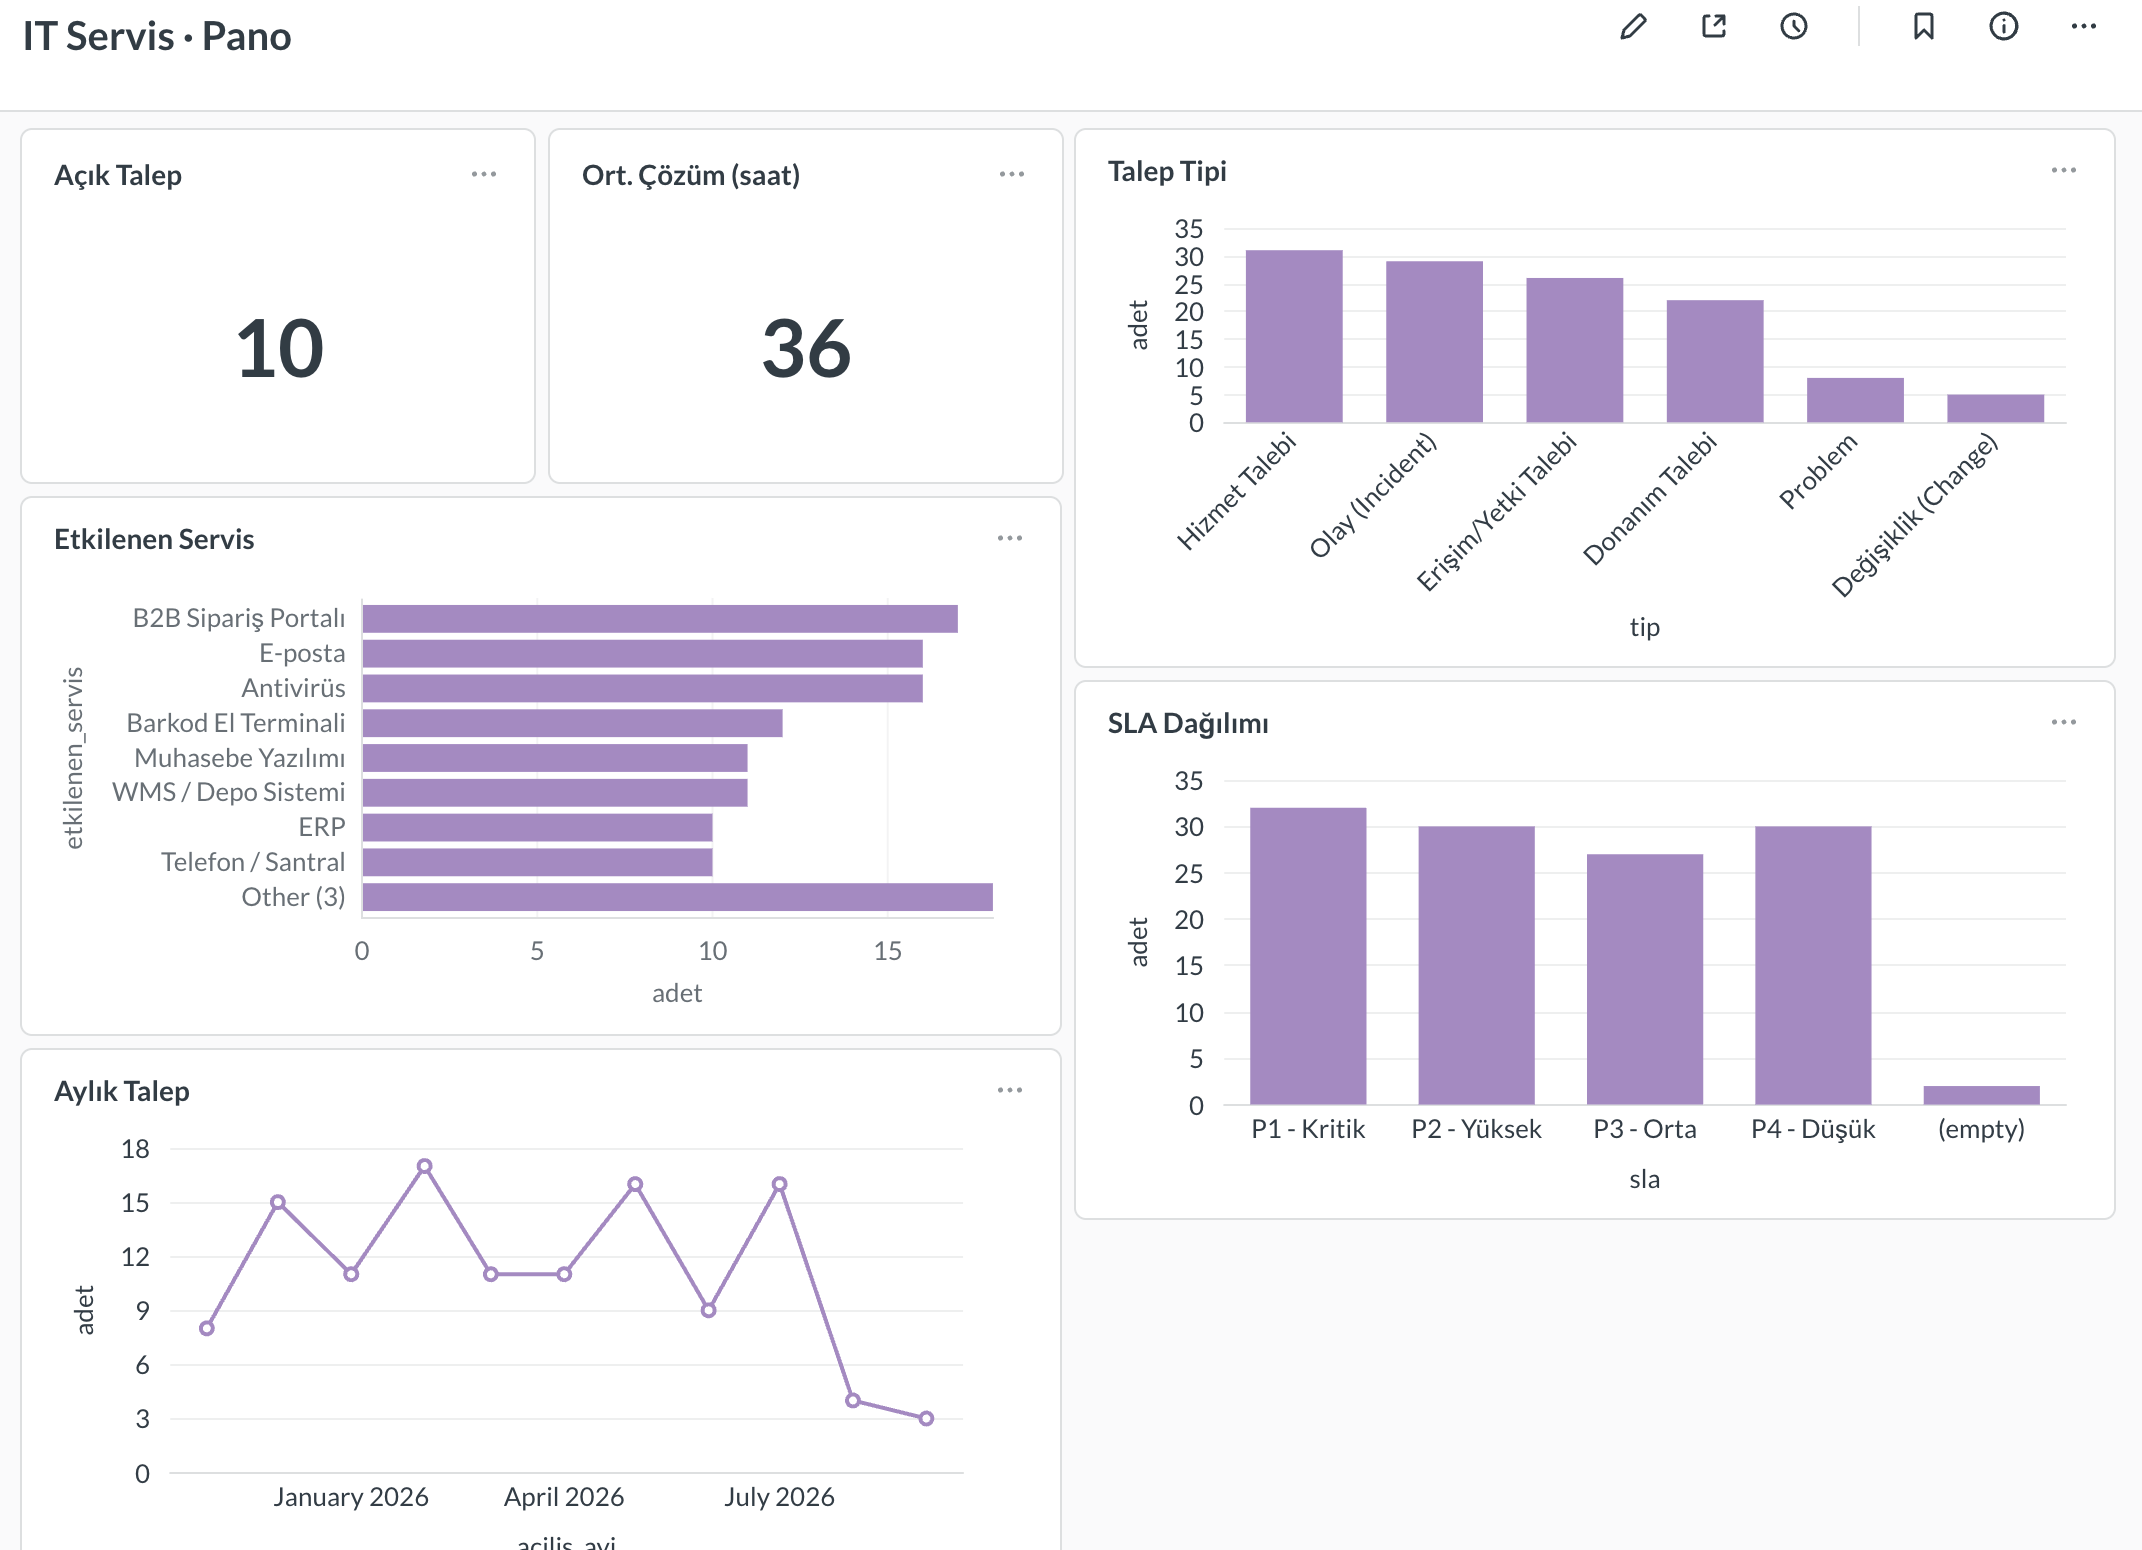The width and height of the screenshot is (2142, 1550).
Task: Open the clock auto-refresh icon
Action: click(x=1794, y=27)
